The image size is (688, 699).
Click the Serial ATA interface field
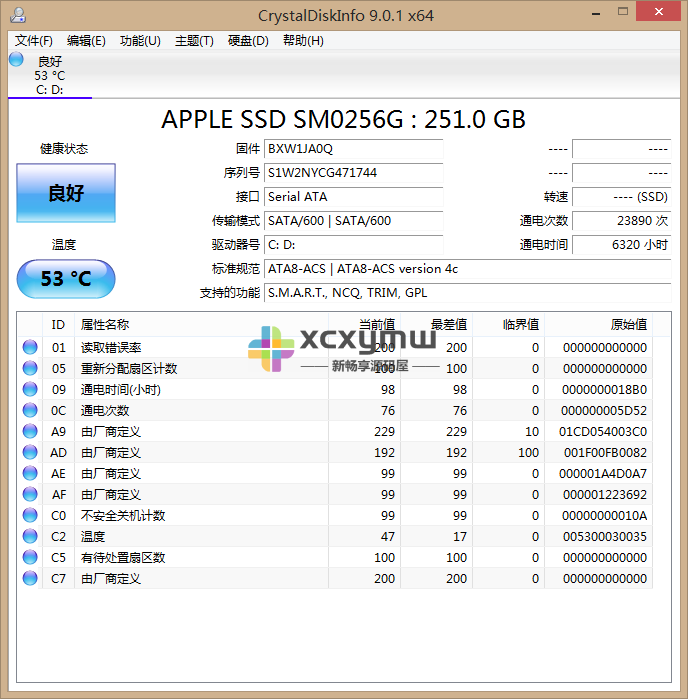pos(354,197)
